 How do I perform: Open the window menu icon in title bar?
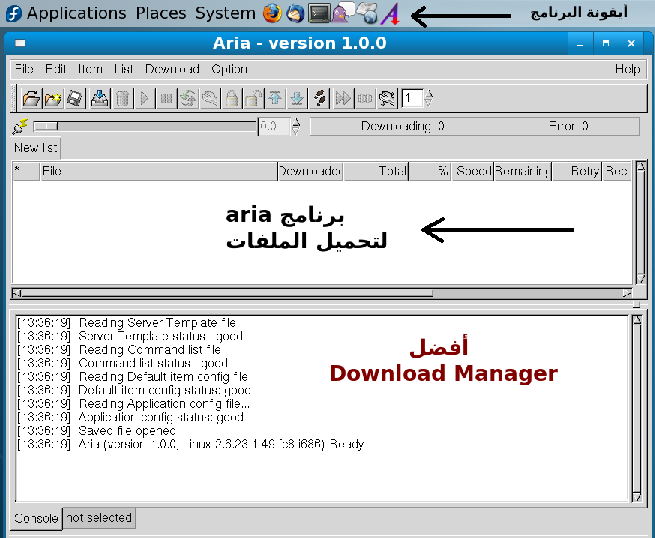click(x=20, y=43)
